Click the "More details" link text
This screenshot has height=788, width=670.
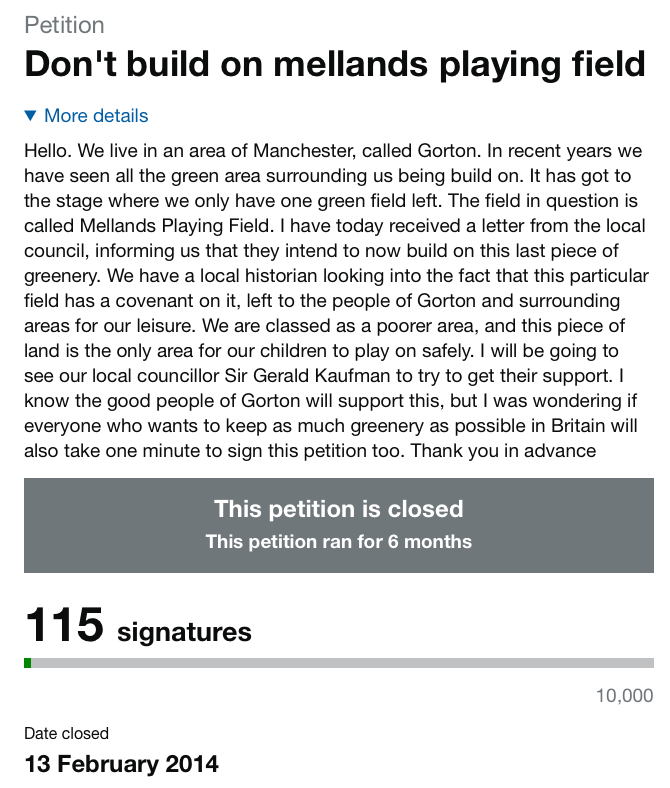[96, 116]
